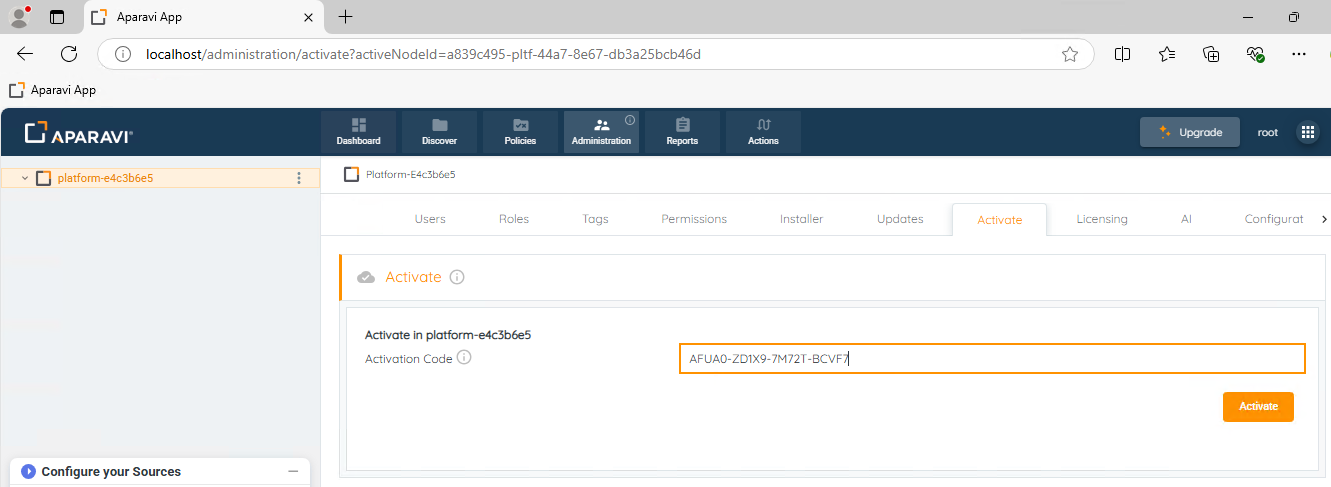1331x487 pixels.
Task: Open Browser essentials heart icon
Action: point(1256,54)
